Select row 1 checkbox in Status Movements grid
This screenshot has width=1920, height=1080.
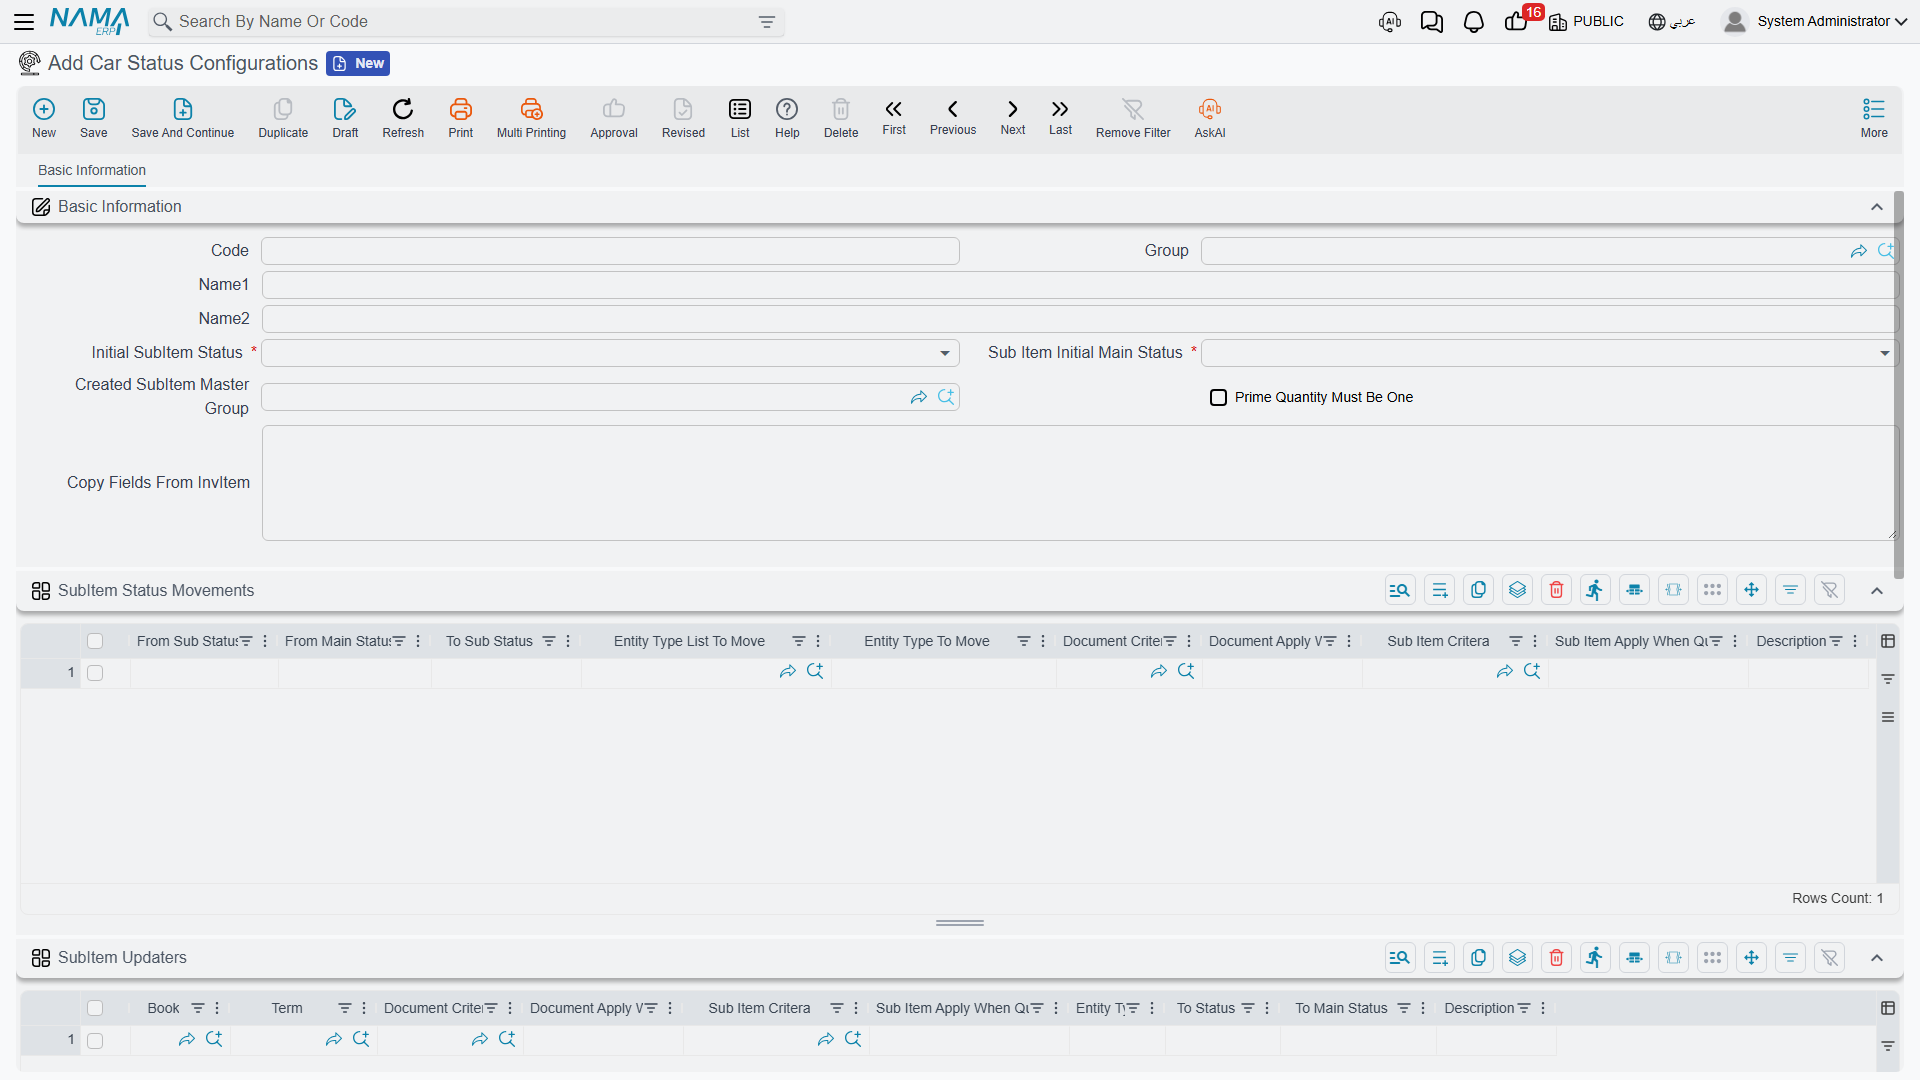click(x=95, y=673)
